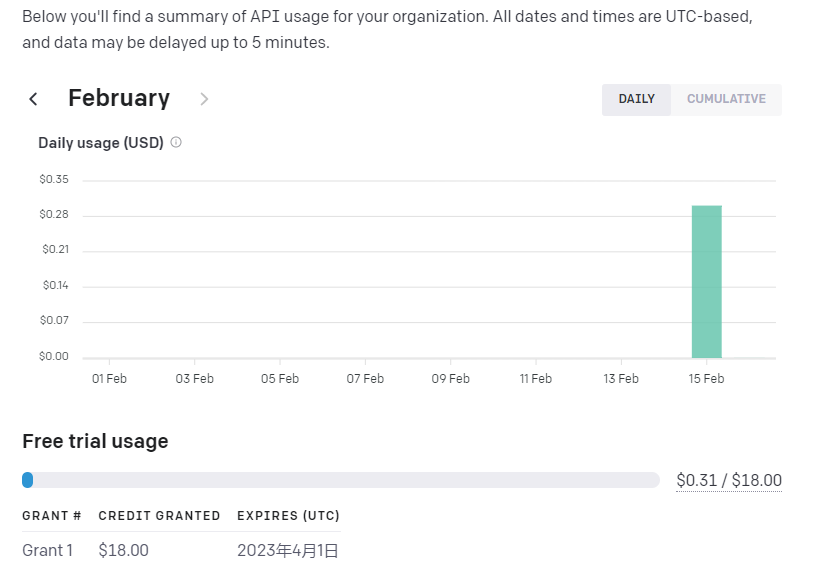Click the green usage bar for 15 Feb

[706, 281]
